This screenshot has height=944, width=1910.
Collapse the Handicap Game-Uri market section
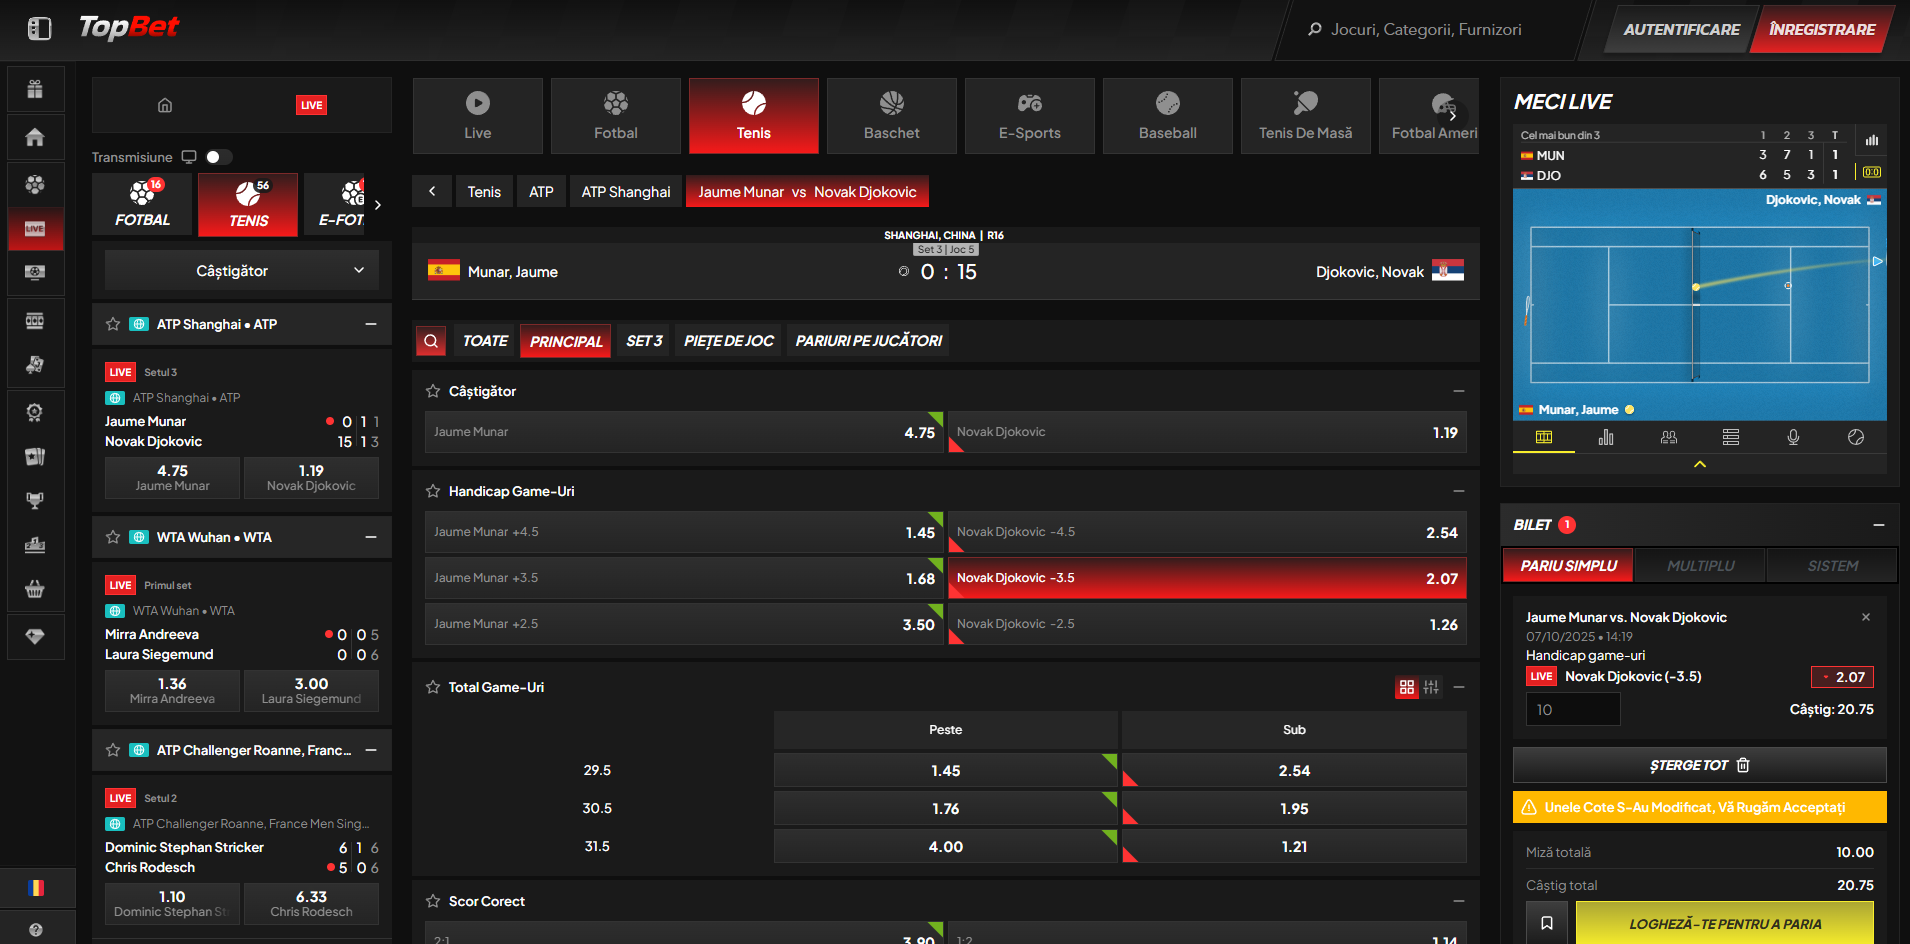point(1458,491)
